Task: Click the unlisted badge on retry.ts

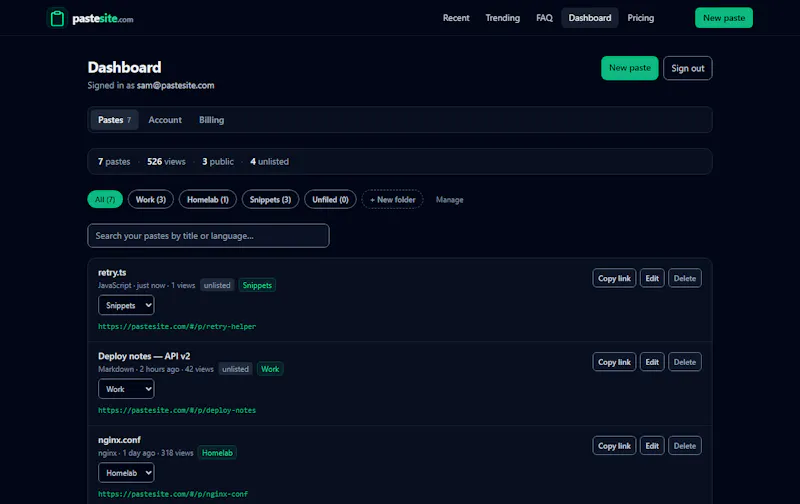Action: [x=217, y=285]
